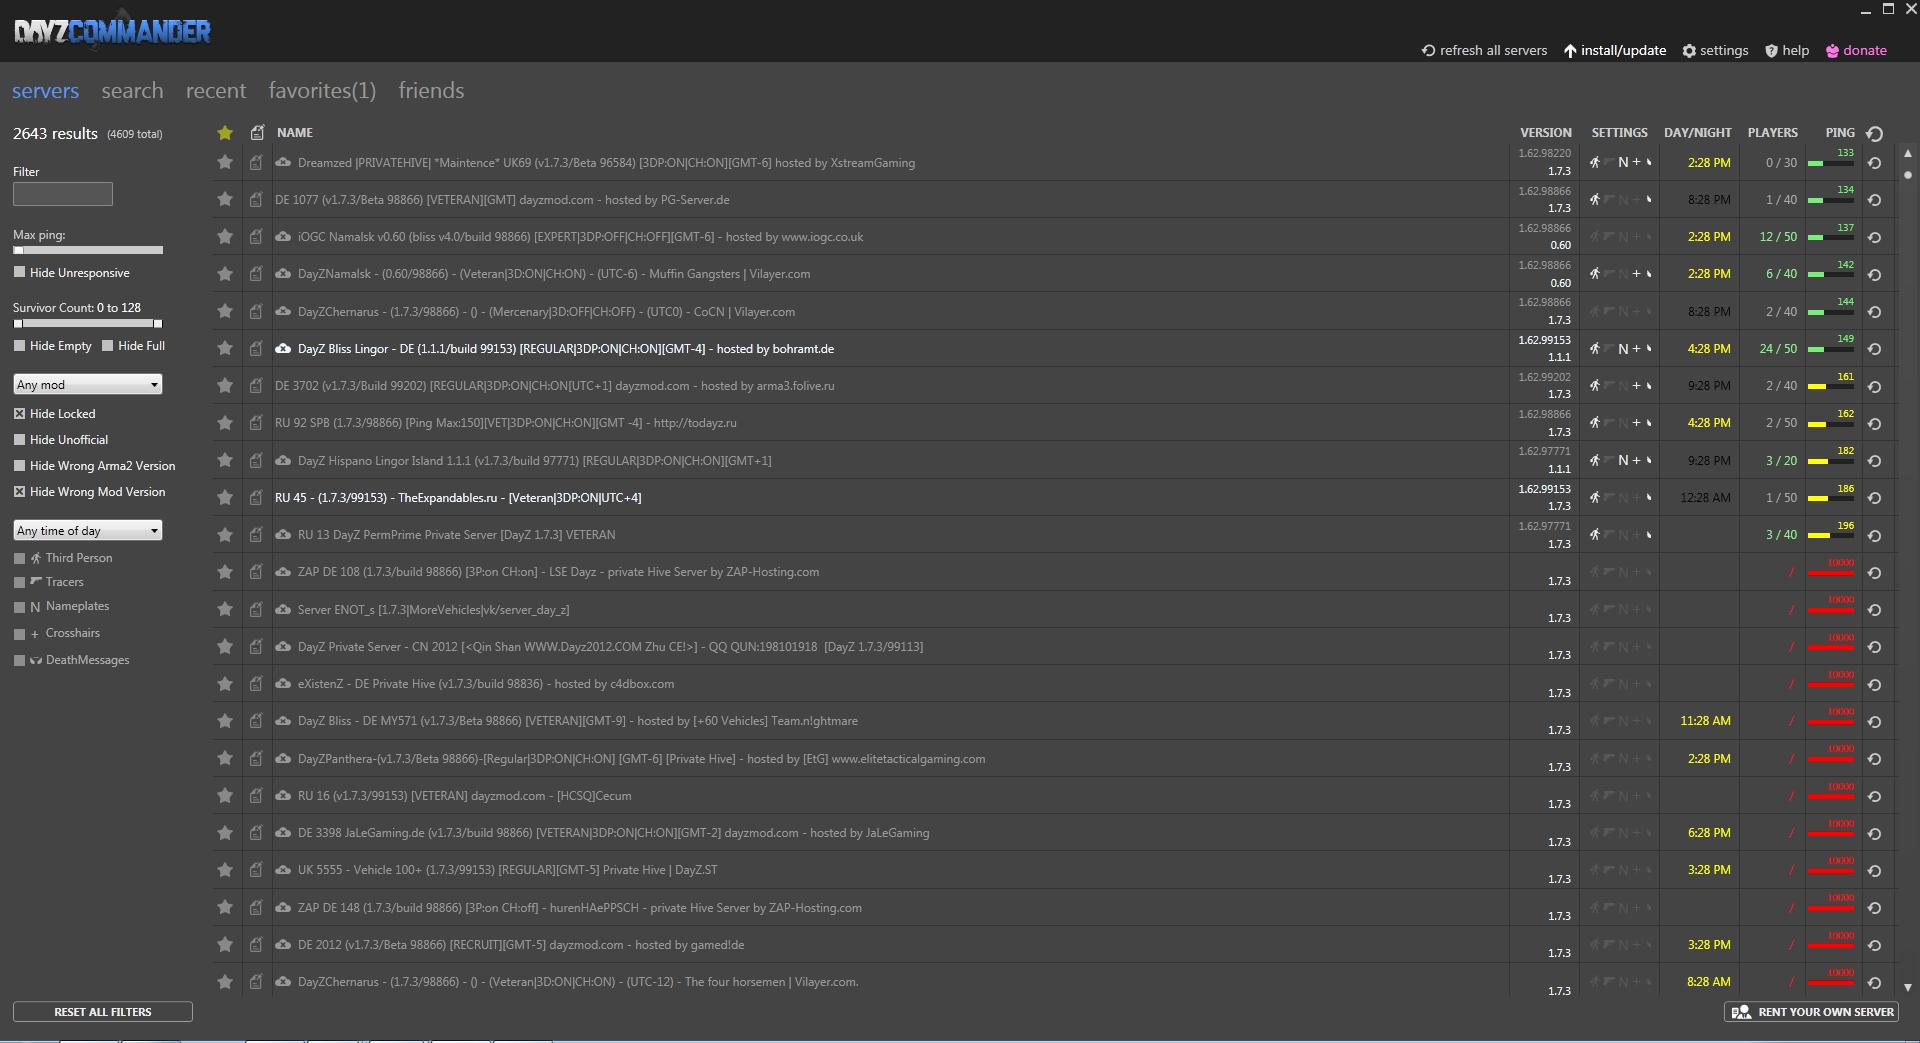The image size is (1920, 1043).
Task: Click the donate link
Action: pyautogui.click(x=1856, y=50)
